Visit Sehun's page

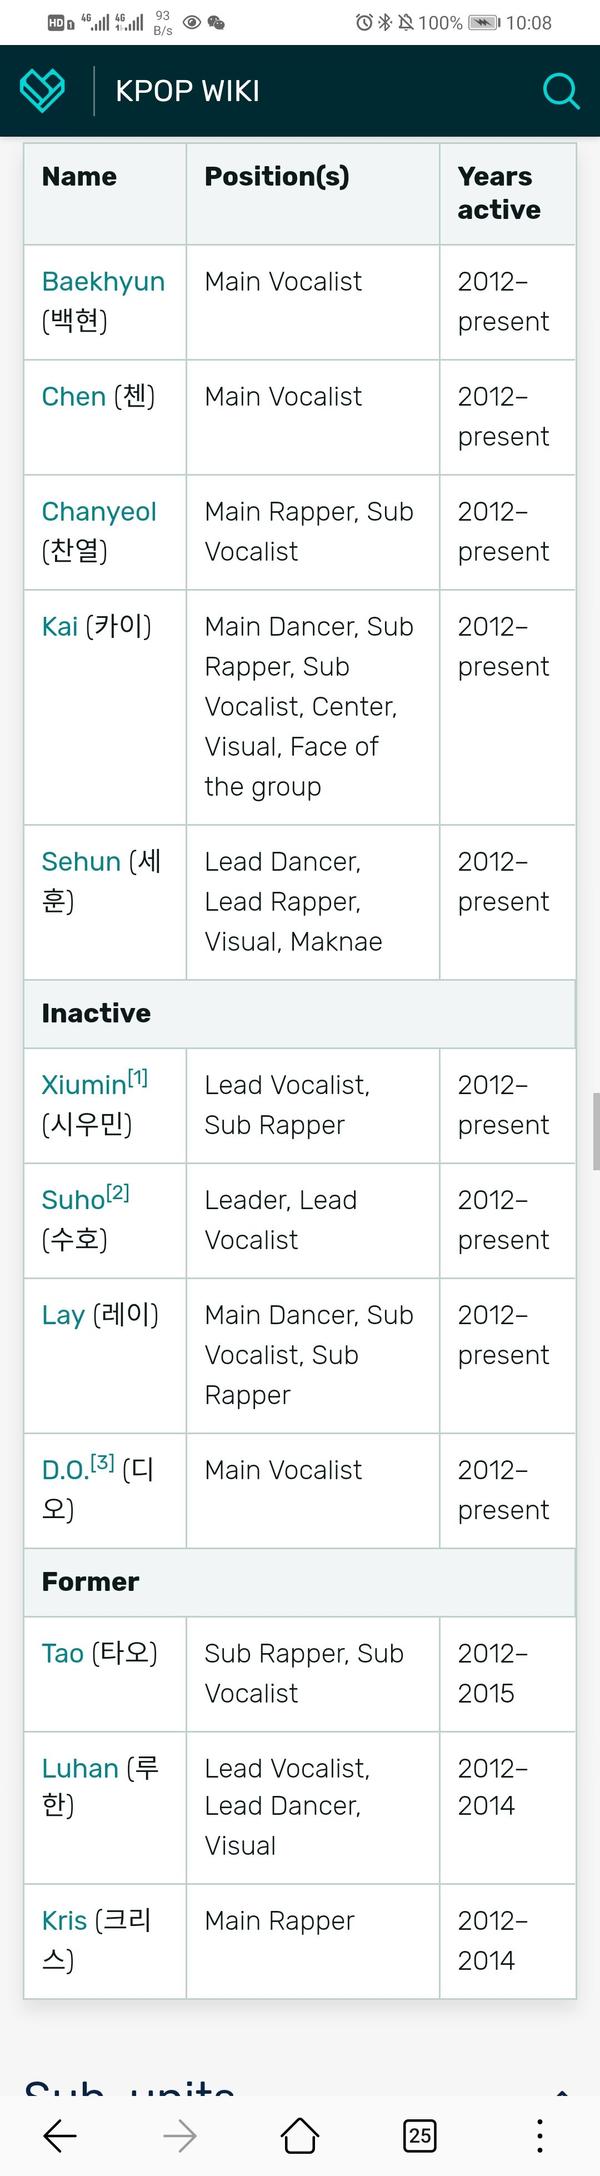pos(81,861)
